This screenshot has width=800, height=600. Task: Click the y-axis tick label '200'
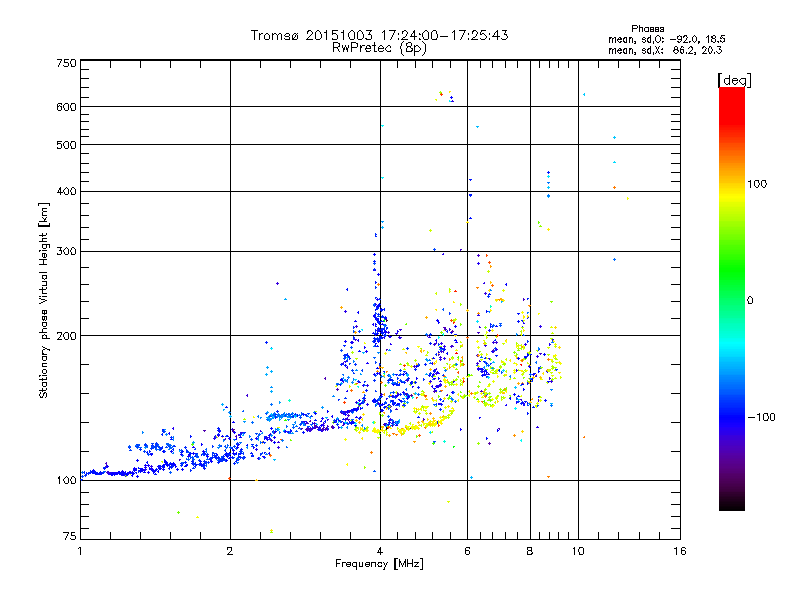(67, 336)
